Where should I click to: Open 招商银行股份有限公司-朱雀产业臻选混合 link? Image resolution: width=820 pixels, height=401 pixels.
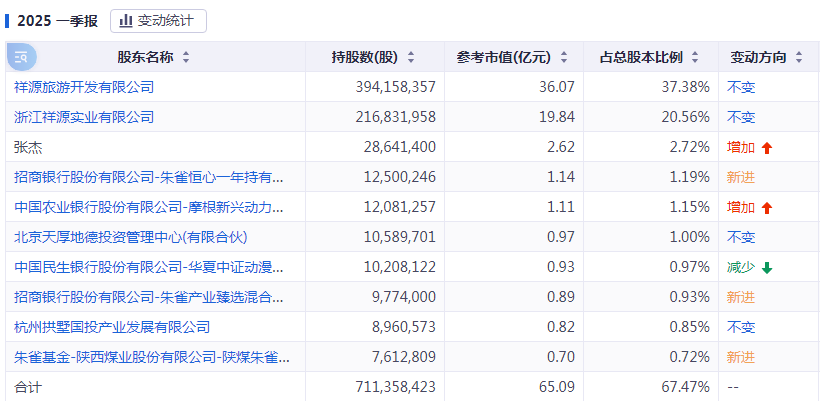(149, 297)
